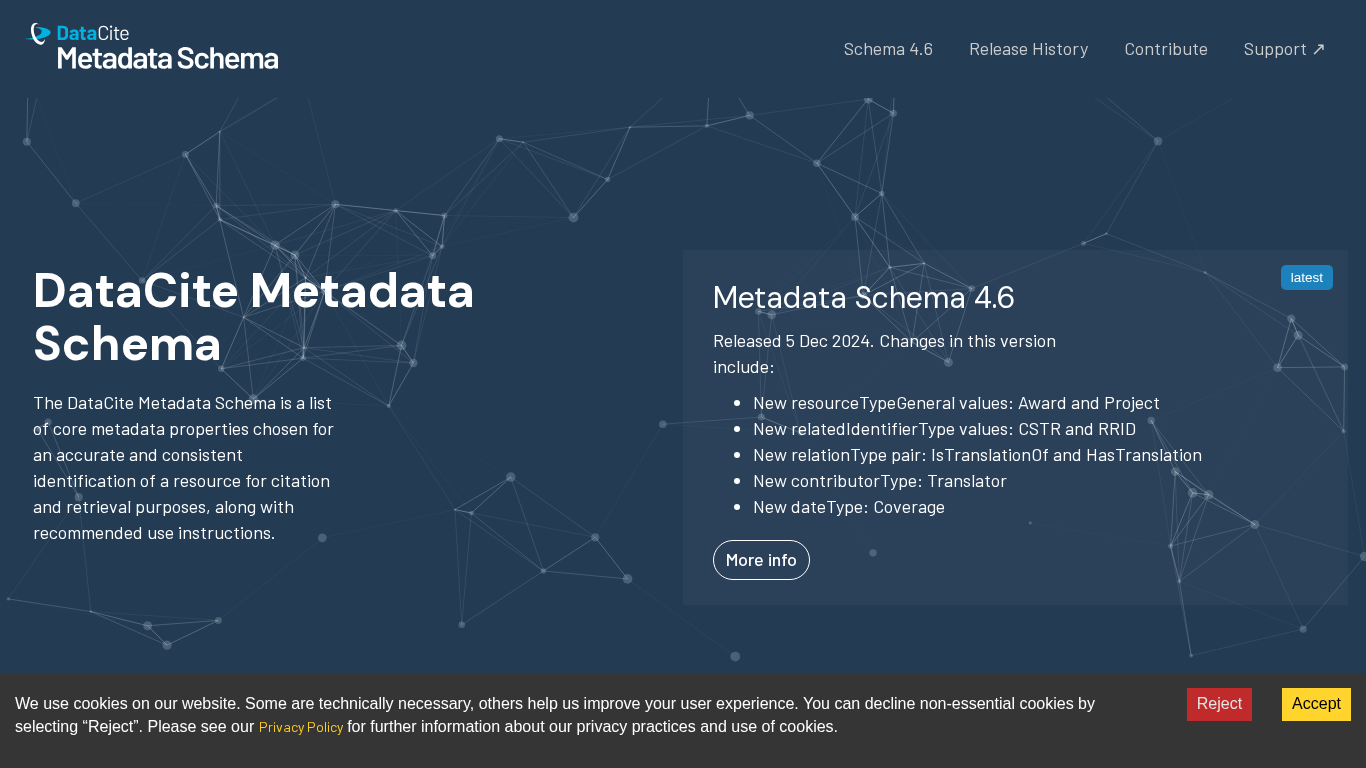Open the Contribute page
This screenshot has width=1366, height=768.
pos(1166,49)
